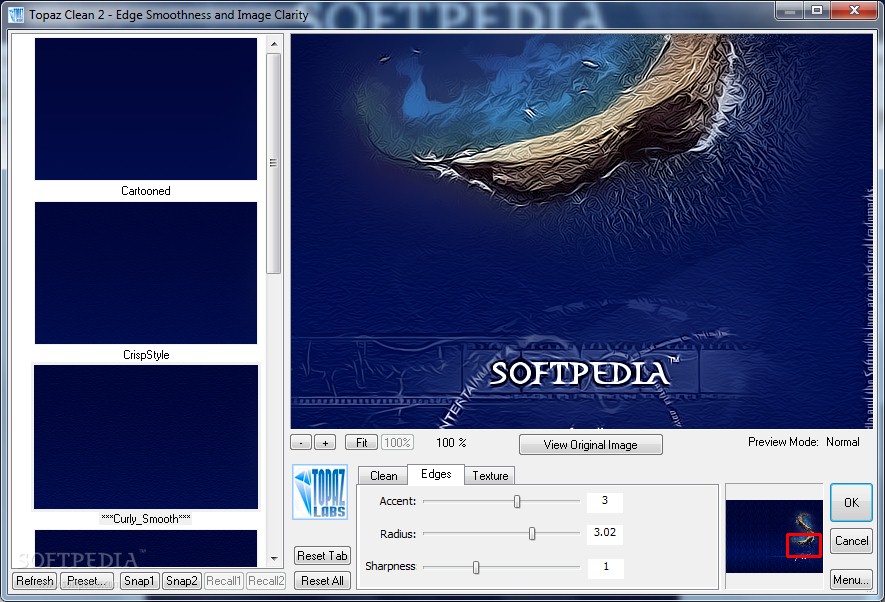
Task: Switch to the Edges tab
Action: 436,474
